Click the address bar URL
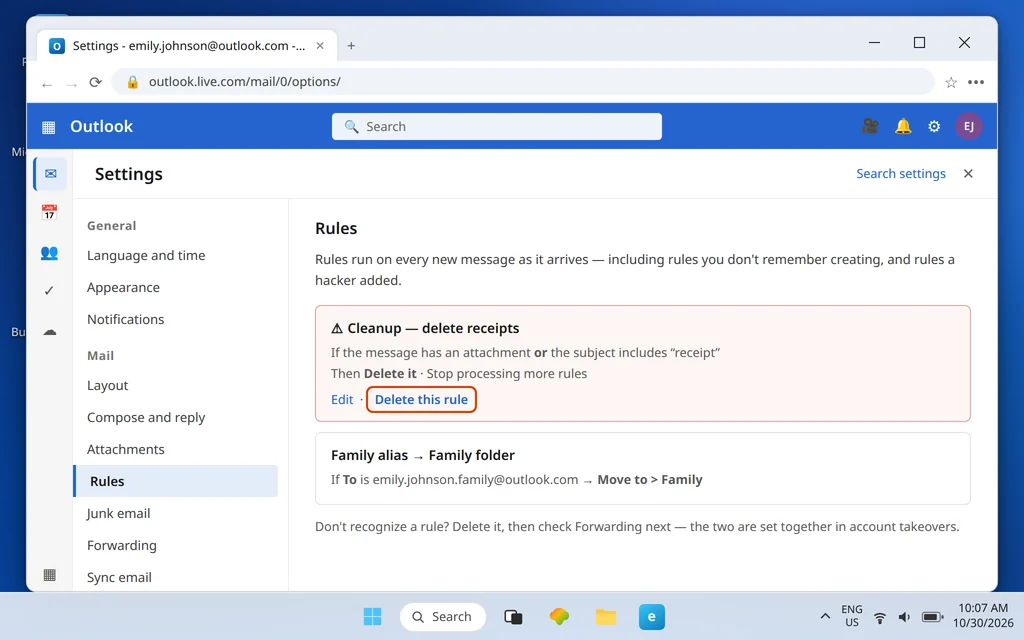Image resolution: width=1024 pixels, height=640 pixels. pyautogui.click(x=245, y=82)
